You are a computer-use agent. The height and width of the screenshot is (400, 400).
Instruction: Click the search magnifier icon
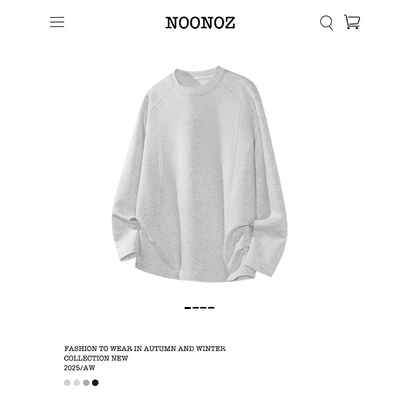coord(326,23)
